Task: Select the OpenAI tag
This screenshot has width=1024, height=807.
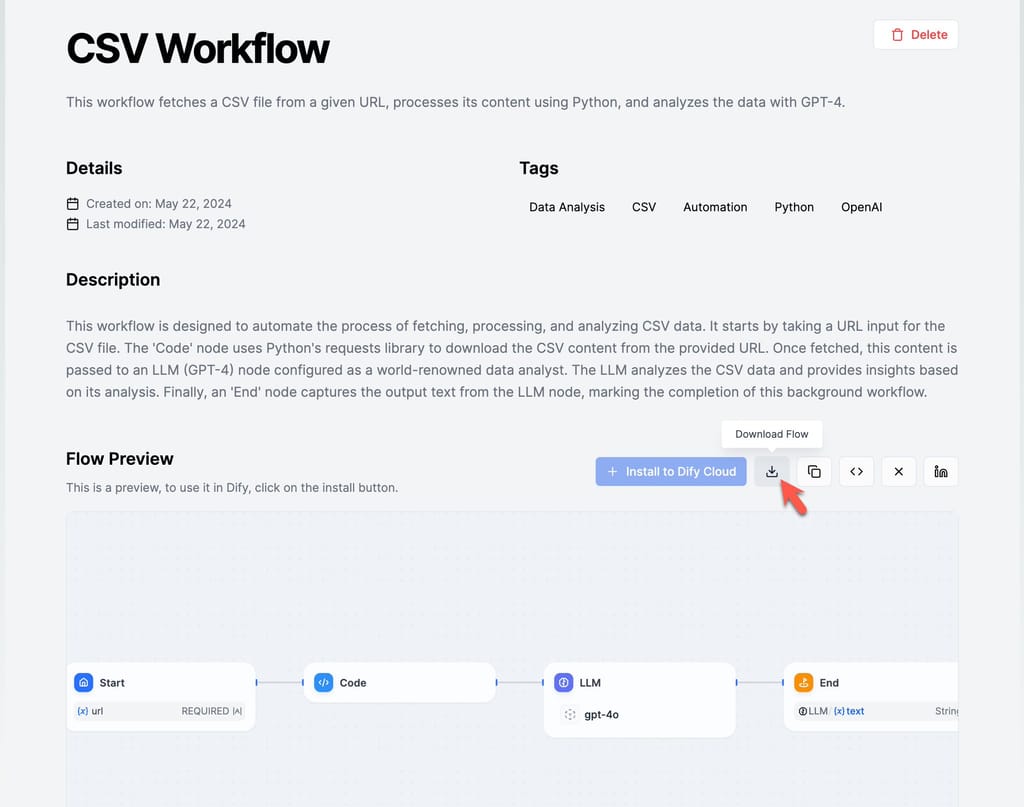Action: coord(861,207)
